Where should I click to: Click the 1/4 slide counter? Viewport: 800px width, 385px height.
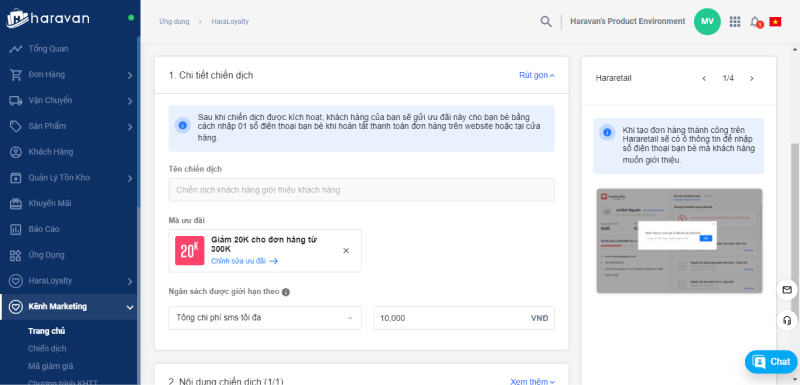(728, 79)
